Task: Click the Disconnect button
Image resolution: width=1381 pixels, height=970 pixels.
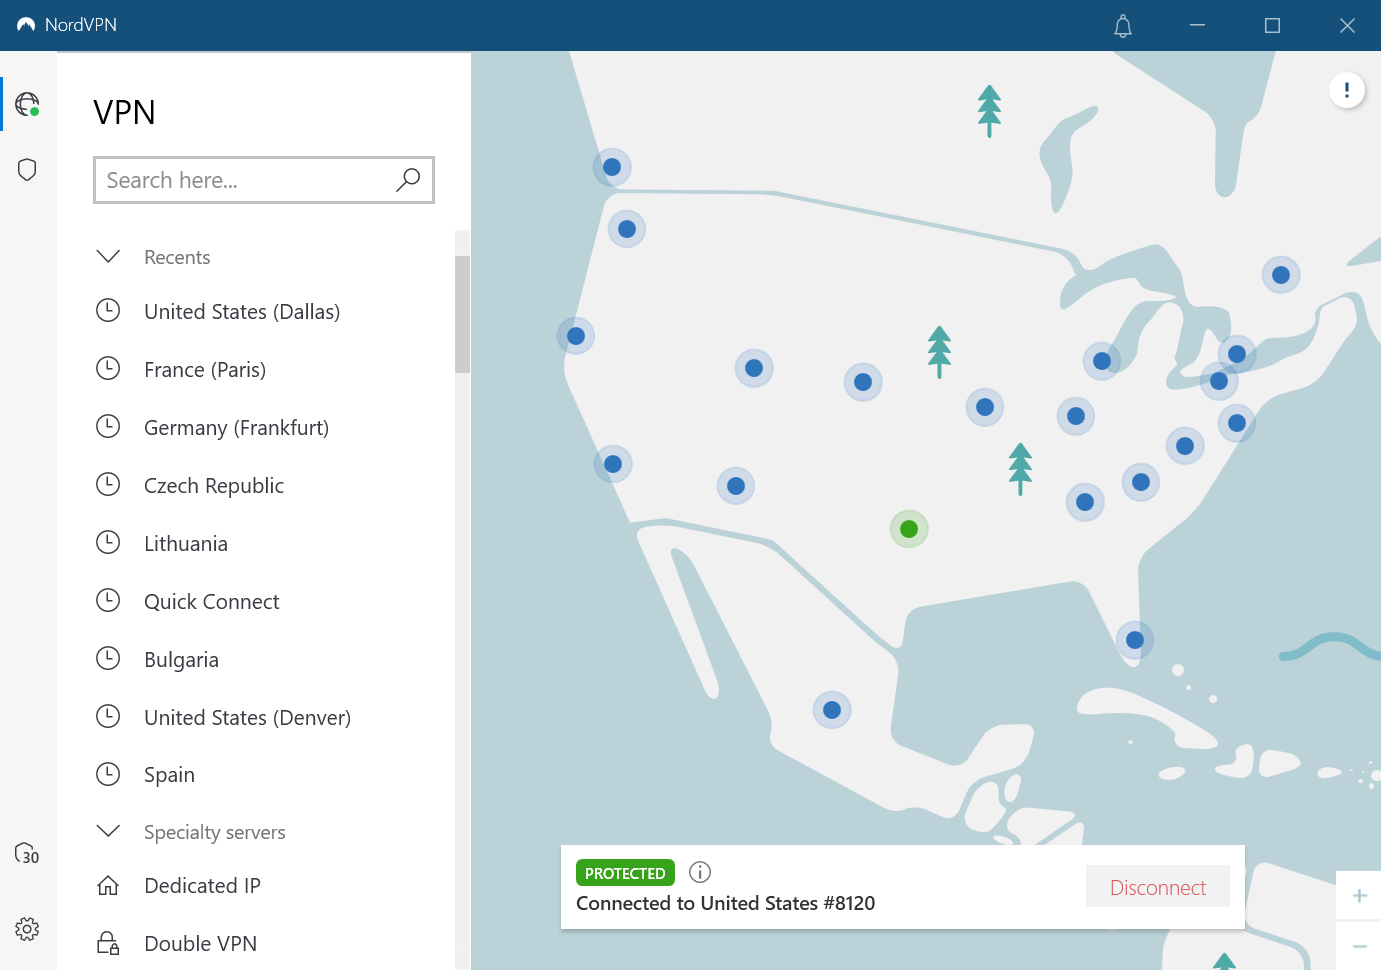Action: [x=1158, y=887]
